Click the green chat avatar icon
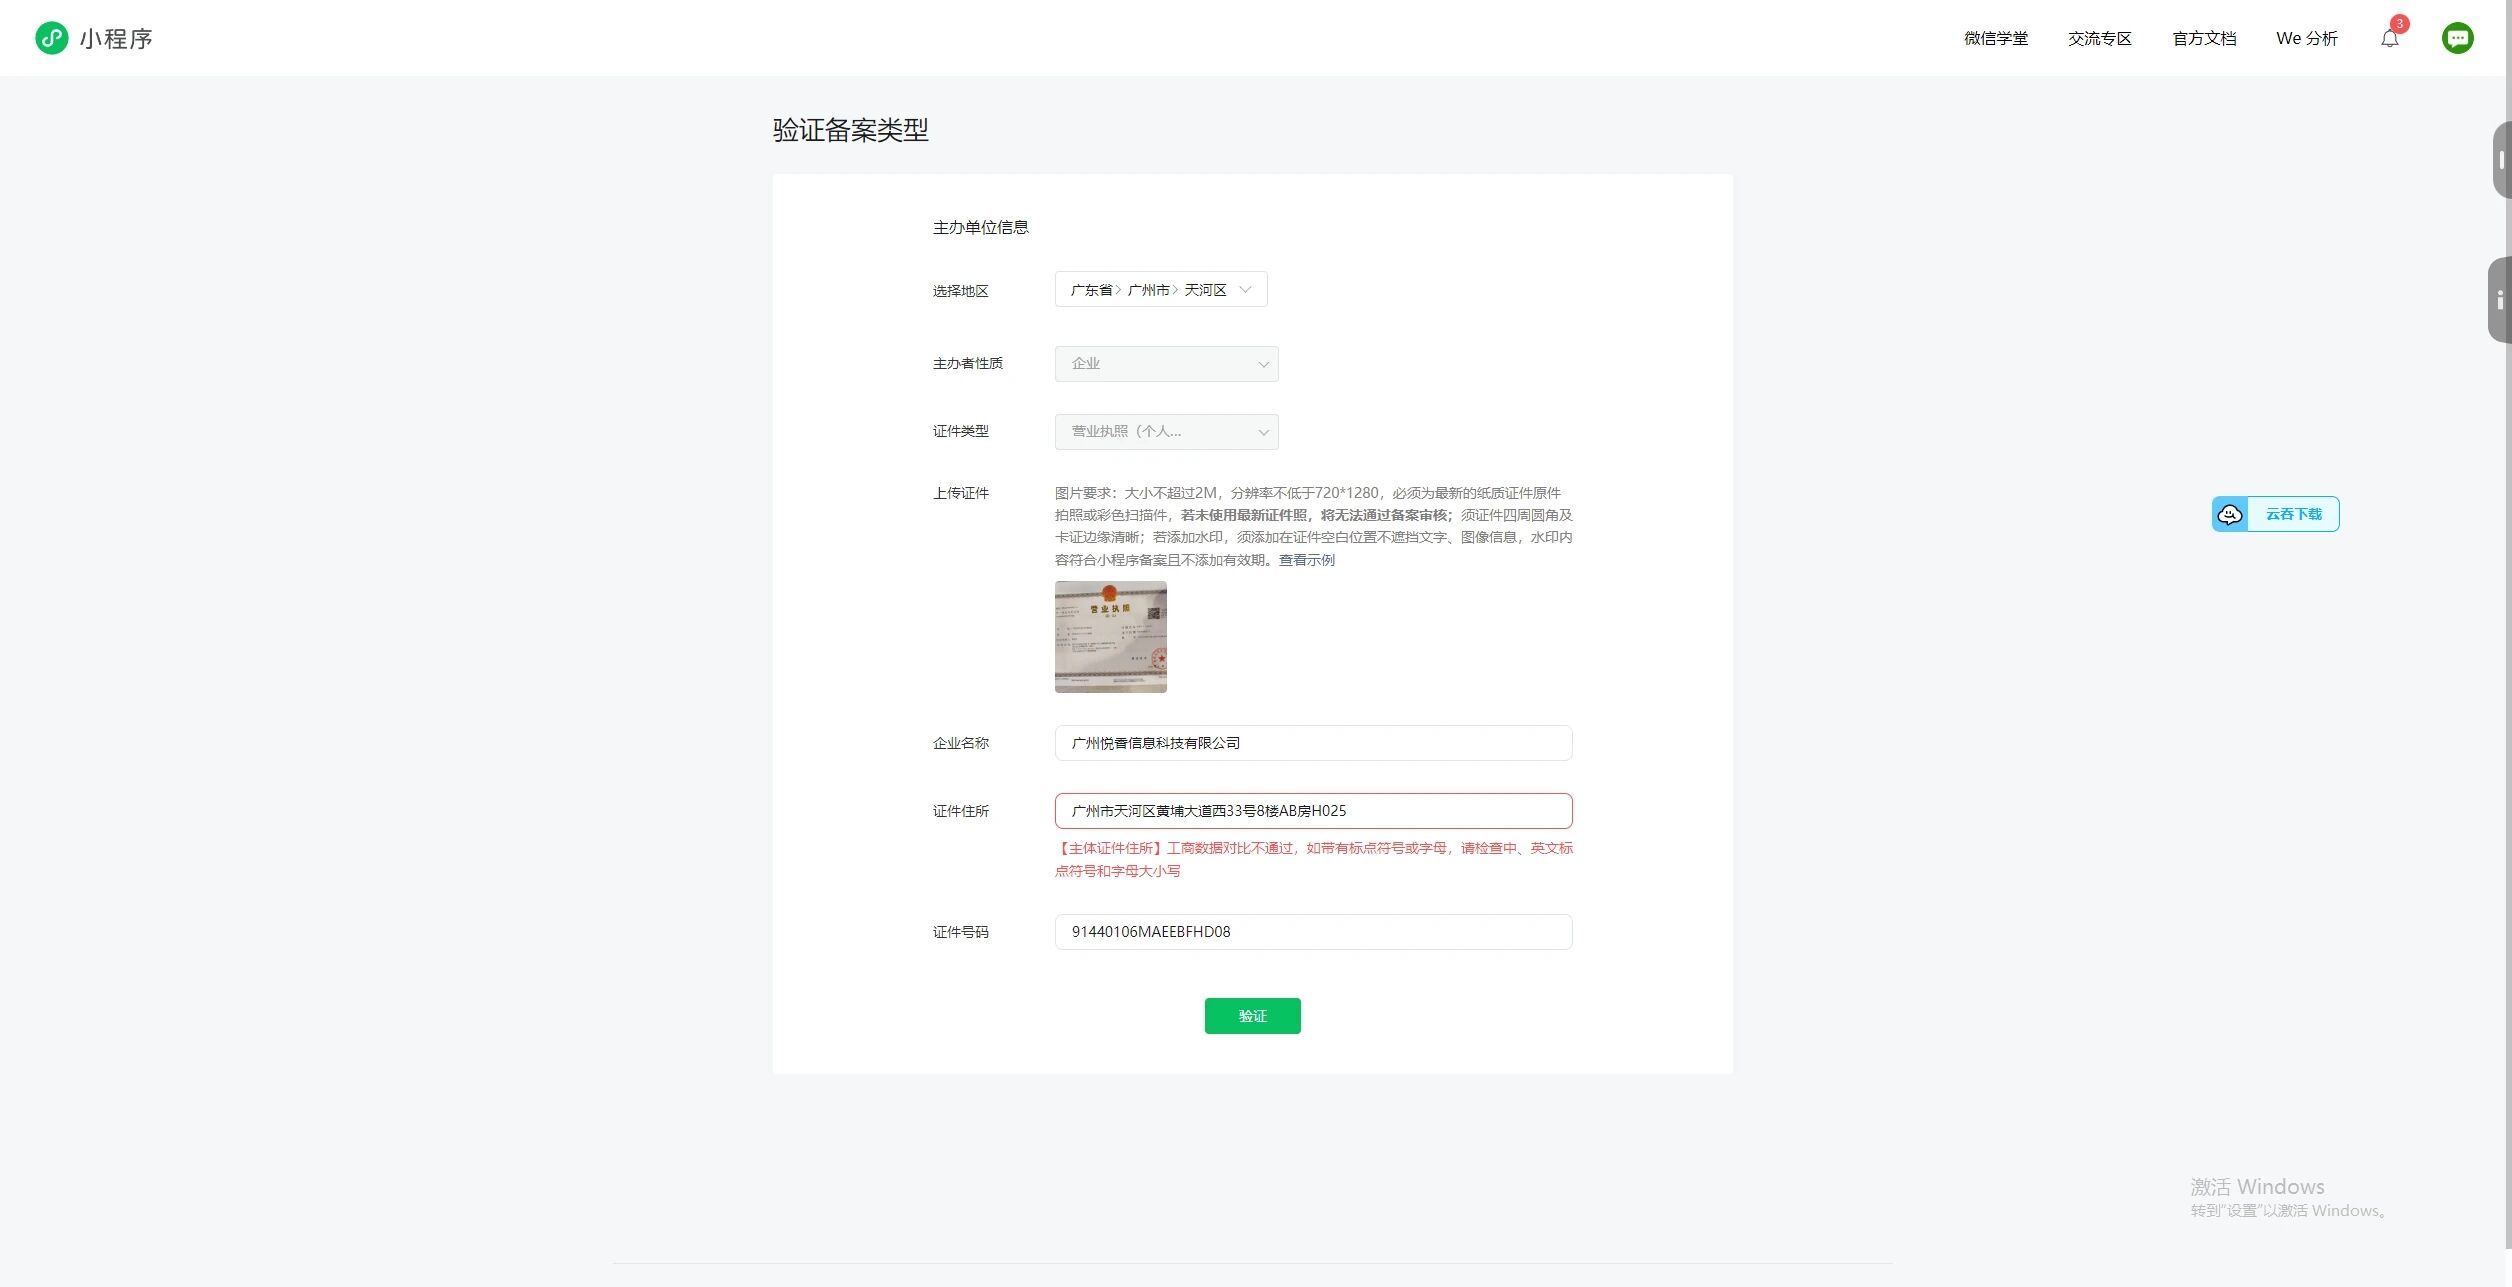 click(2457, 38)
